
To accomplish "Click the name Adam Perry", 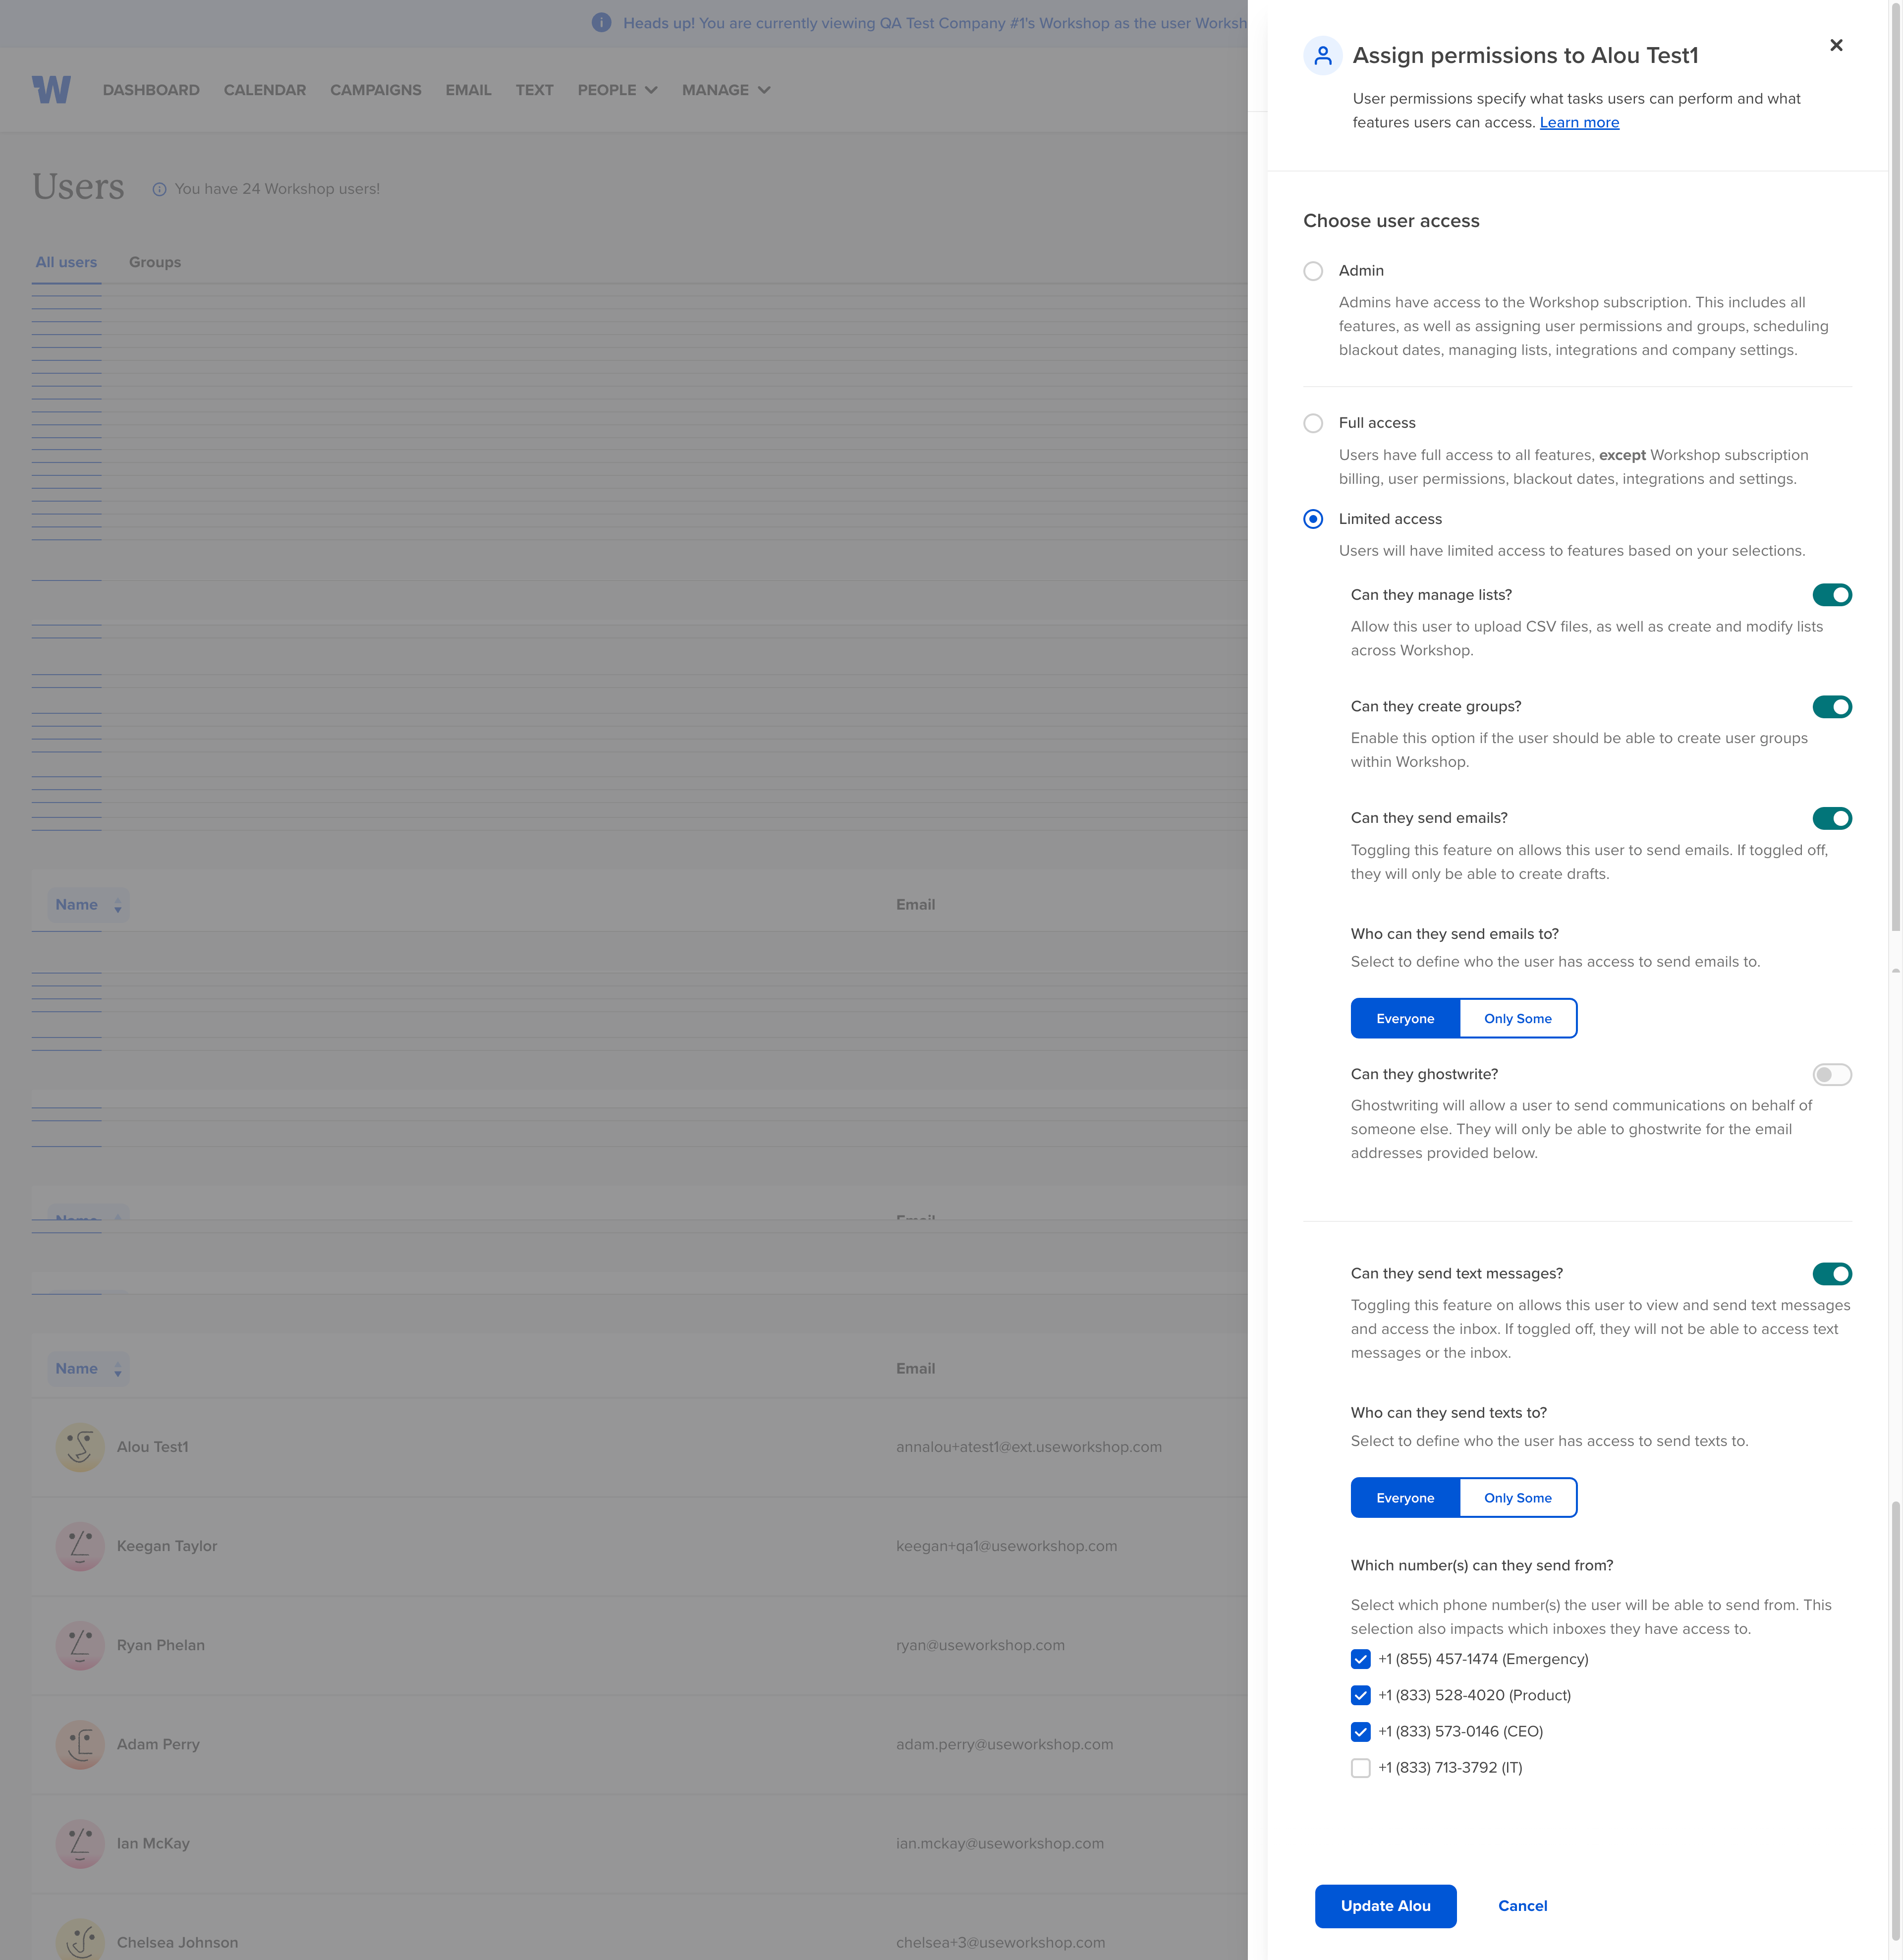I will 158,1744.
